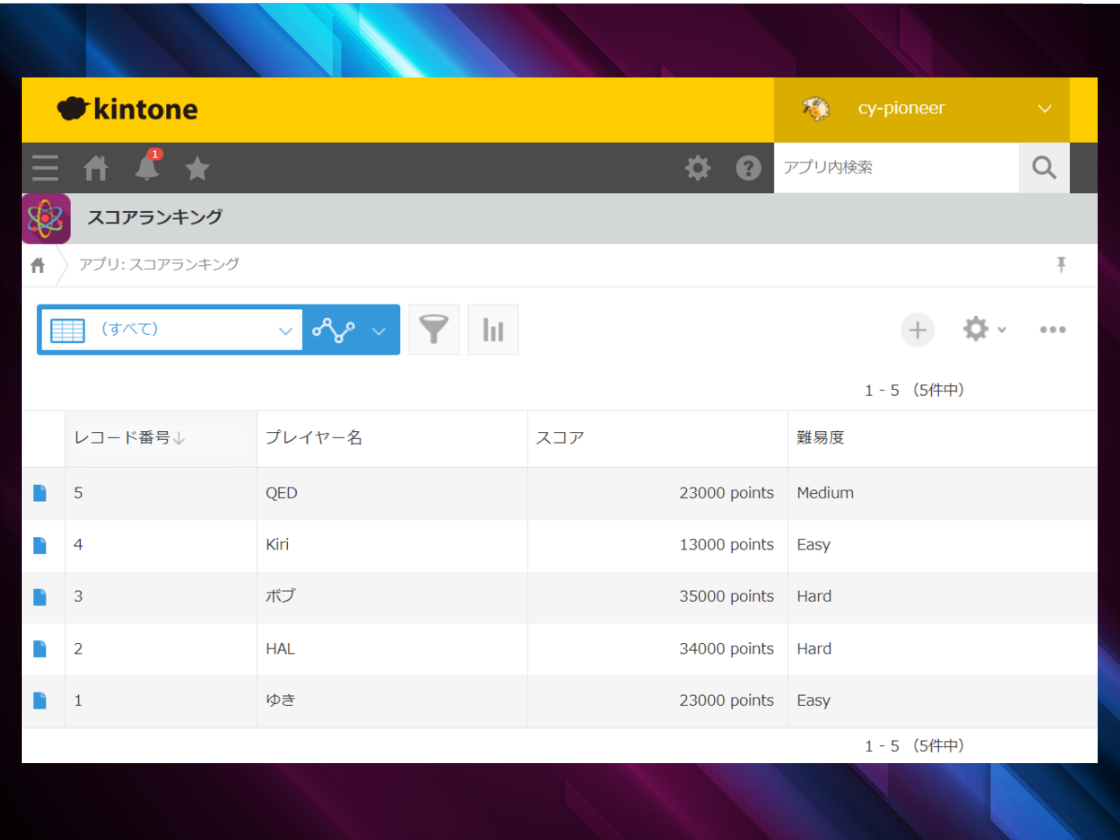This screenshot has height=840, width=1120.
Task: Open the three-dots options menu
Action: [x=1052, y=330]
